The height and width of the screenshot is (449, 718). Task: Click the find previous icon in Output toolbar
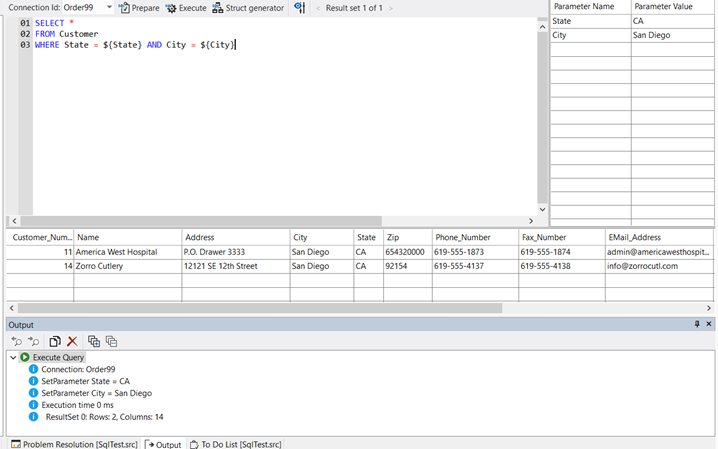(x=16, y=341)
